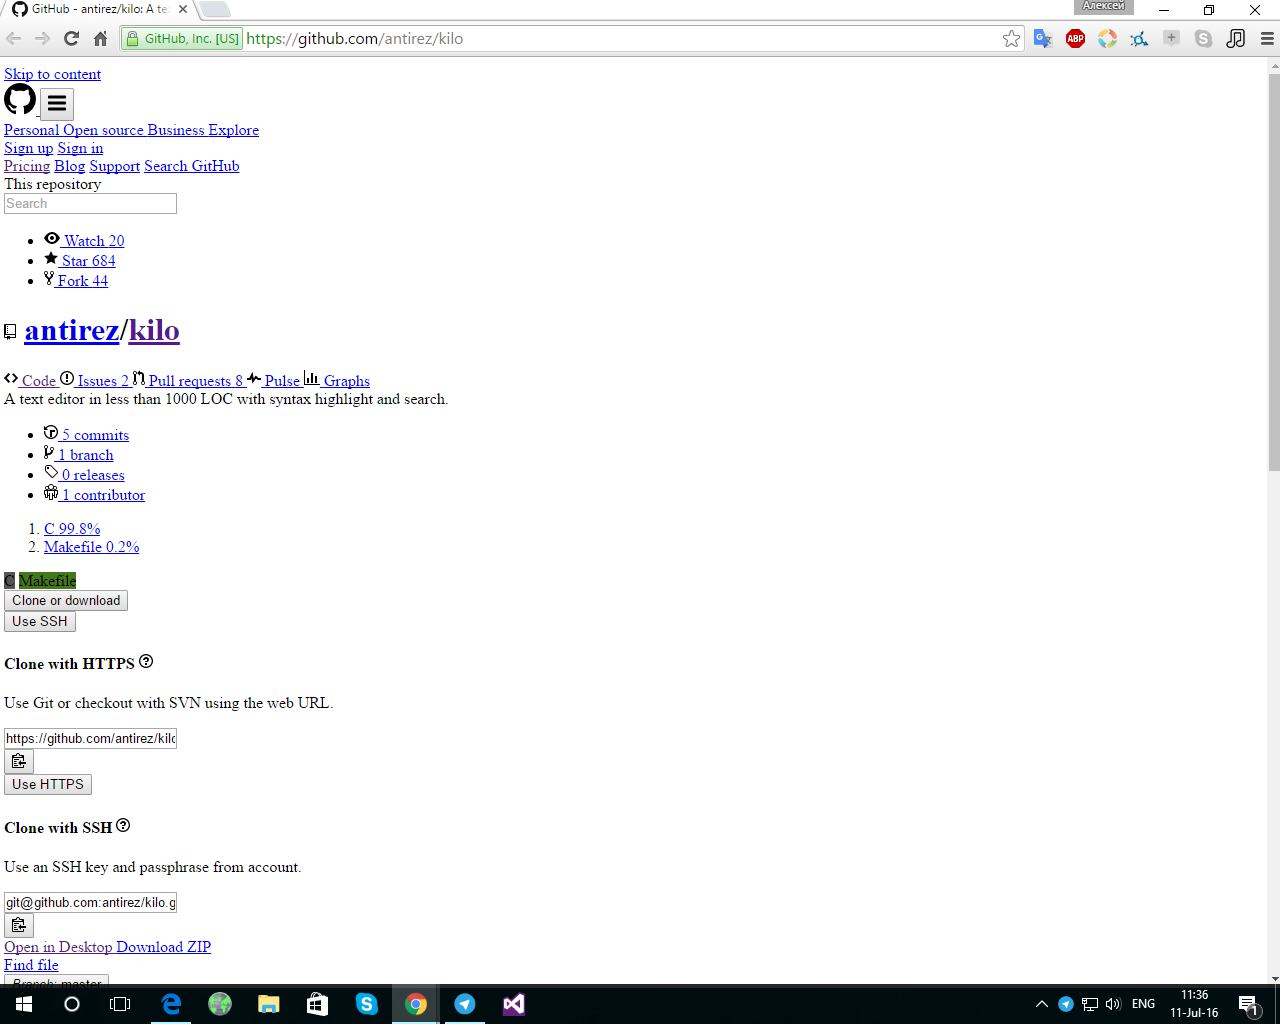Open the Pulse tab link
The image size is (1280, 1024).
point(274,380)
